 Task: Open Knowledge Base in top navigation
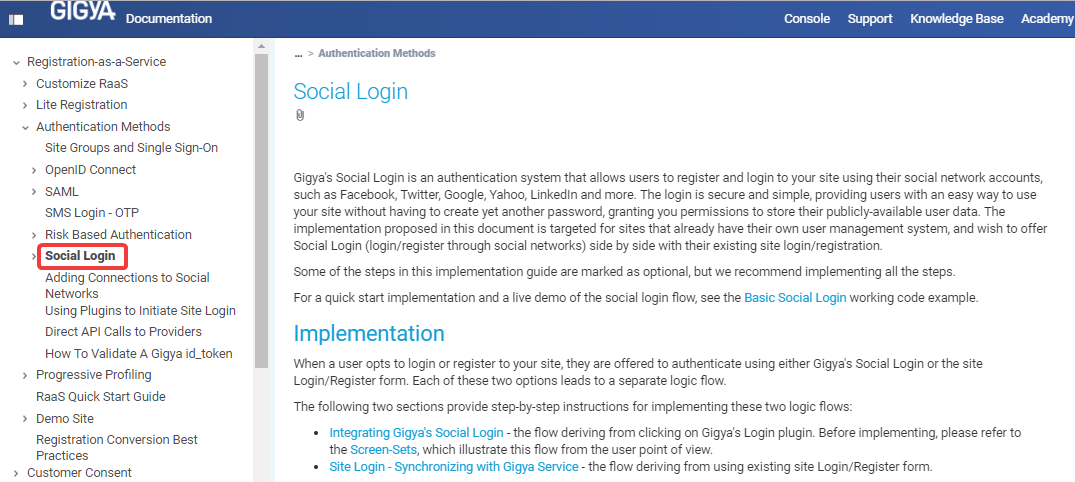click(x=956, y=19)
